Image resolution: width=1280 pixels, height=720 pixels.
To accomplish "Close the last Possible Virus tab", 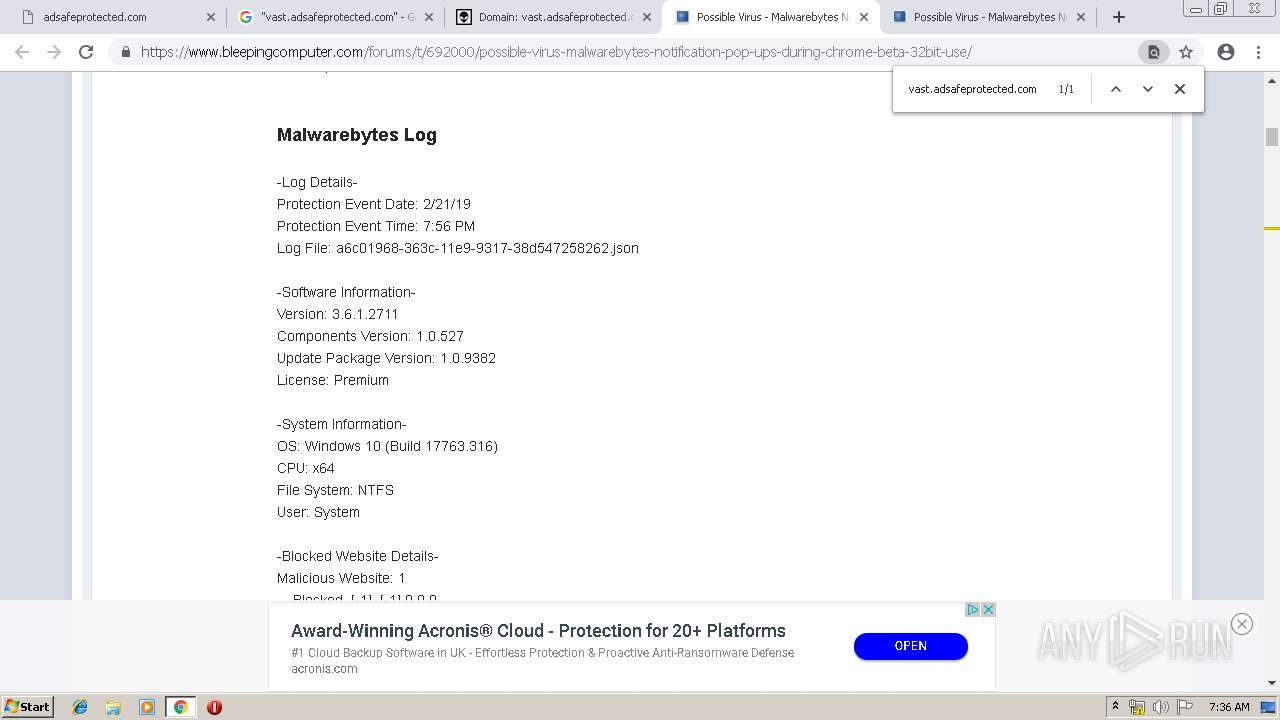I will pos(1081,17).
